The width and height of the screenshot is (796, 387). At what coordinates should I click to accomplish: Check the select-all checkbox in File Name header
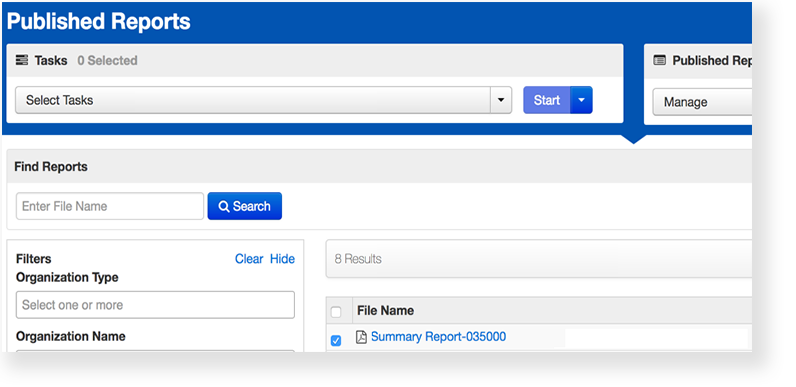click(x=336, y=312)
